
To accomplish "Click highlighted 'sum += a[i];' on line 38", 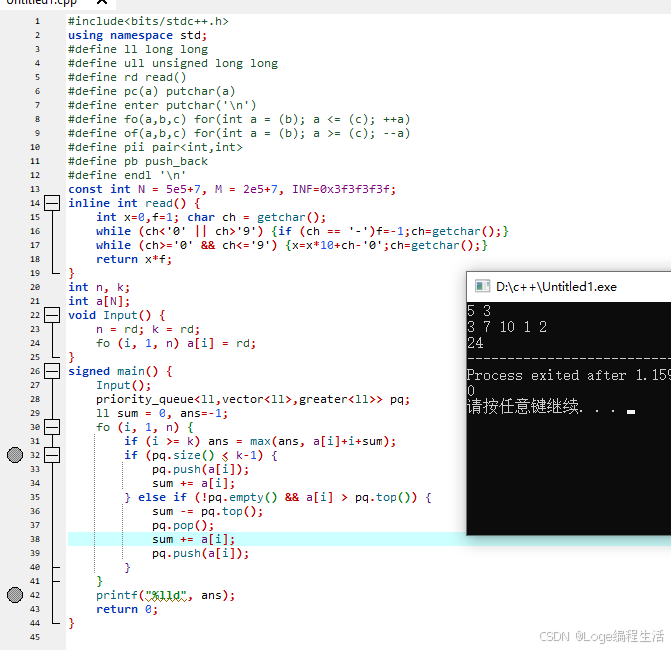I will tap(193, 539).
